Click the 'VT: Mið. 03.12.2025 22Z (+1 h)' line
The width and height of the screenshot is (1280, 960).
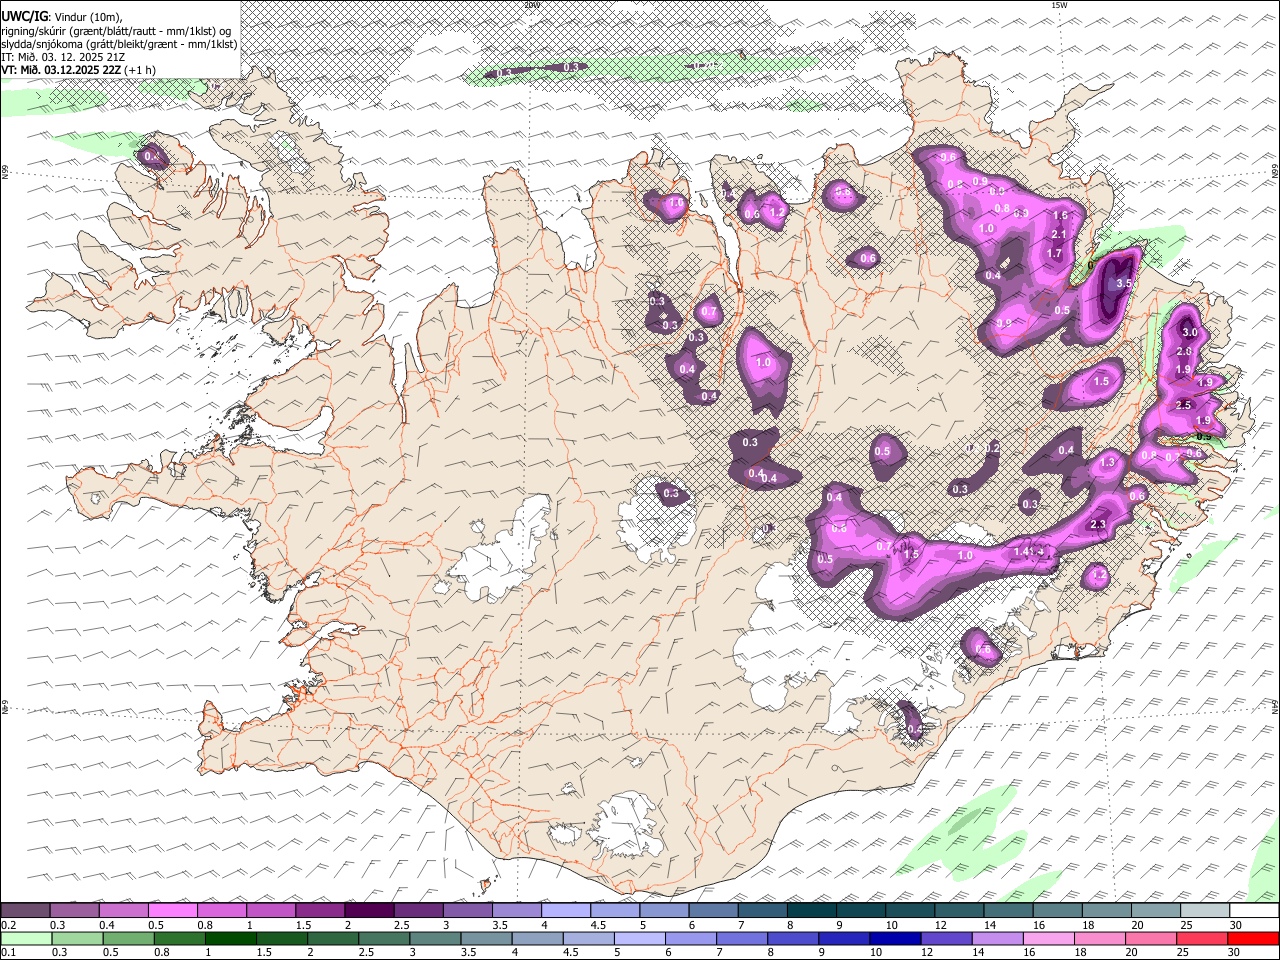click(79, 70)
